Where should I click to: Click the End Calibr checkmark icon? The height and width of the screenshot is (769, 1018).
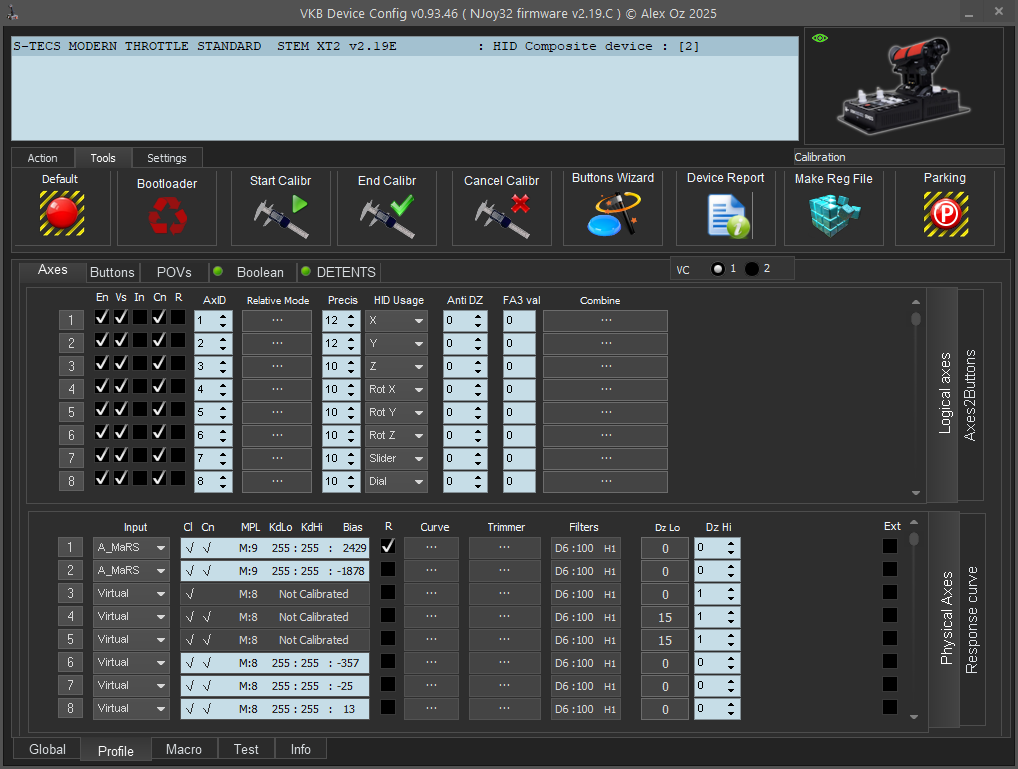point(387,216)
